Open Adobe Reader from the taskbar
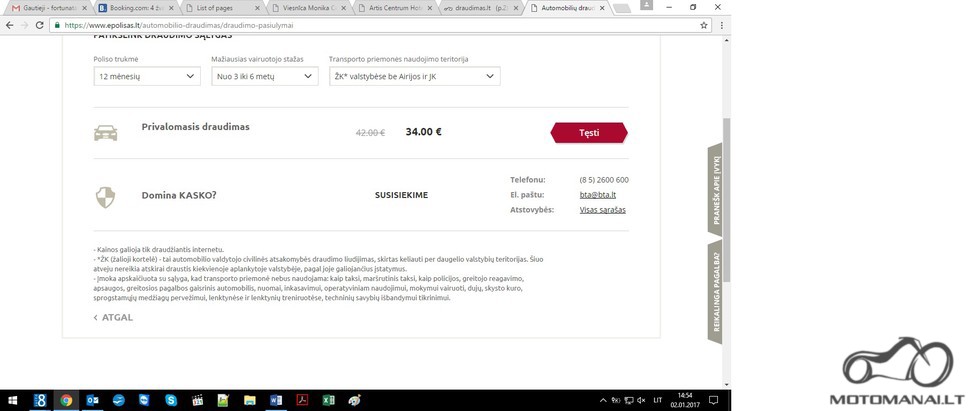Screen dimensions: 970x411 302,400
